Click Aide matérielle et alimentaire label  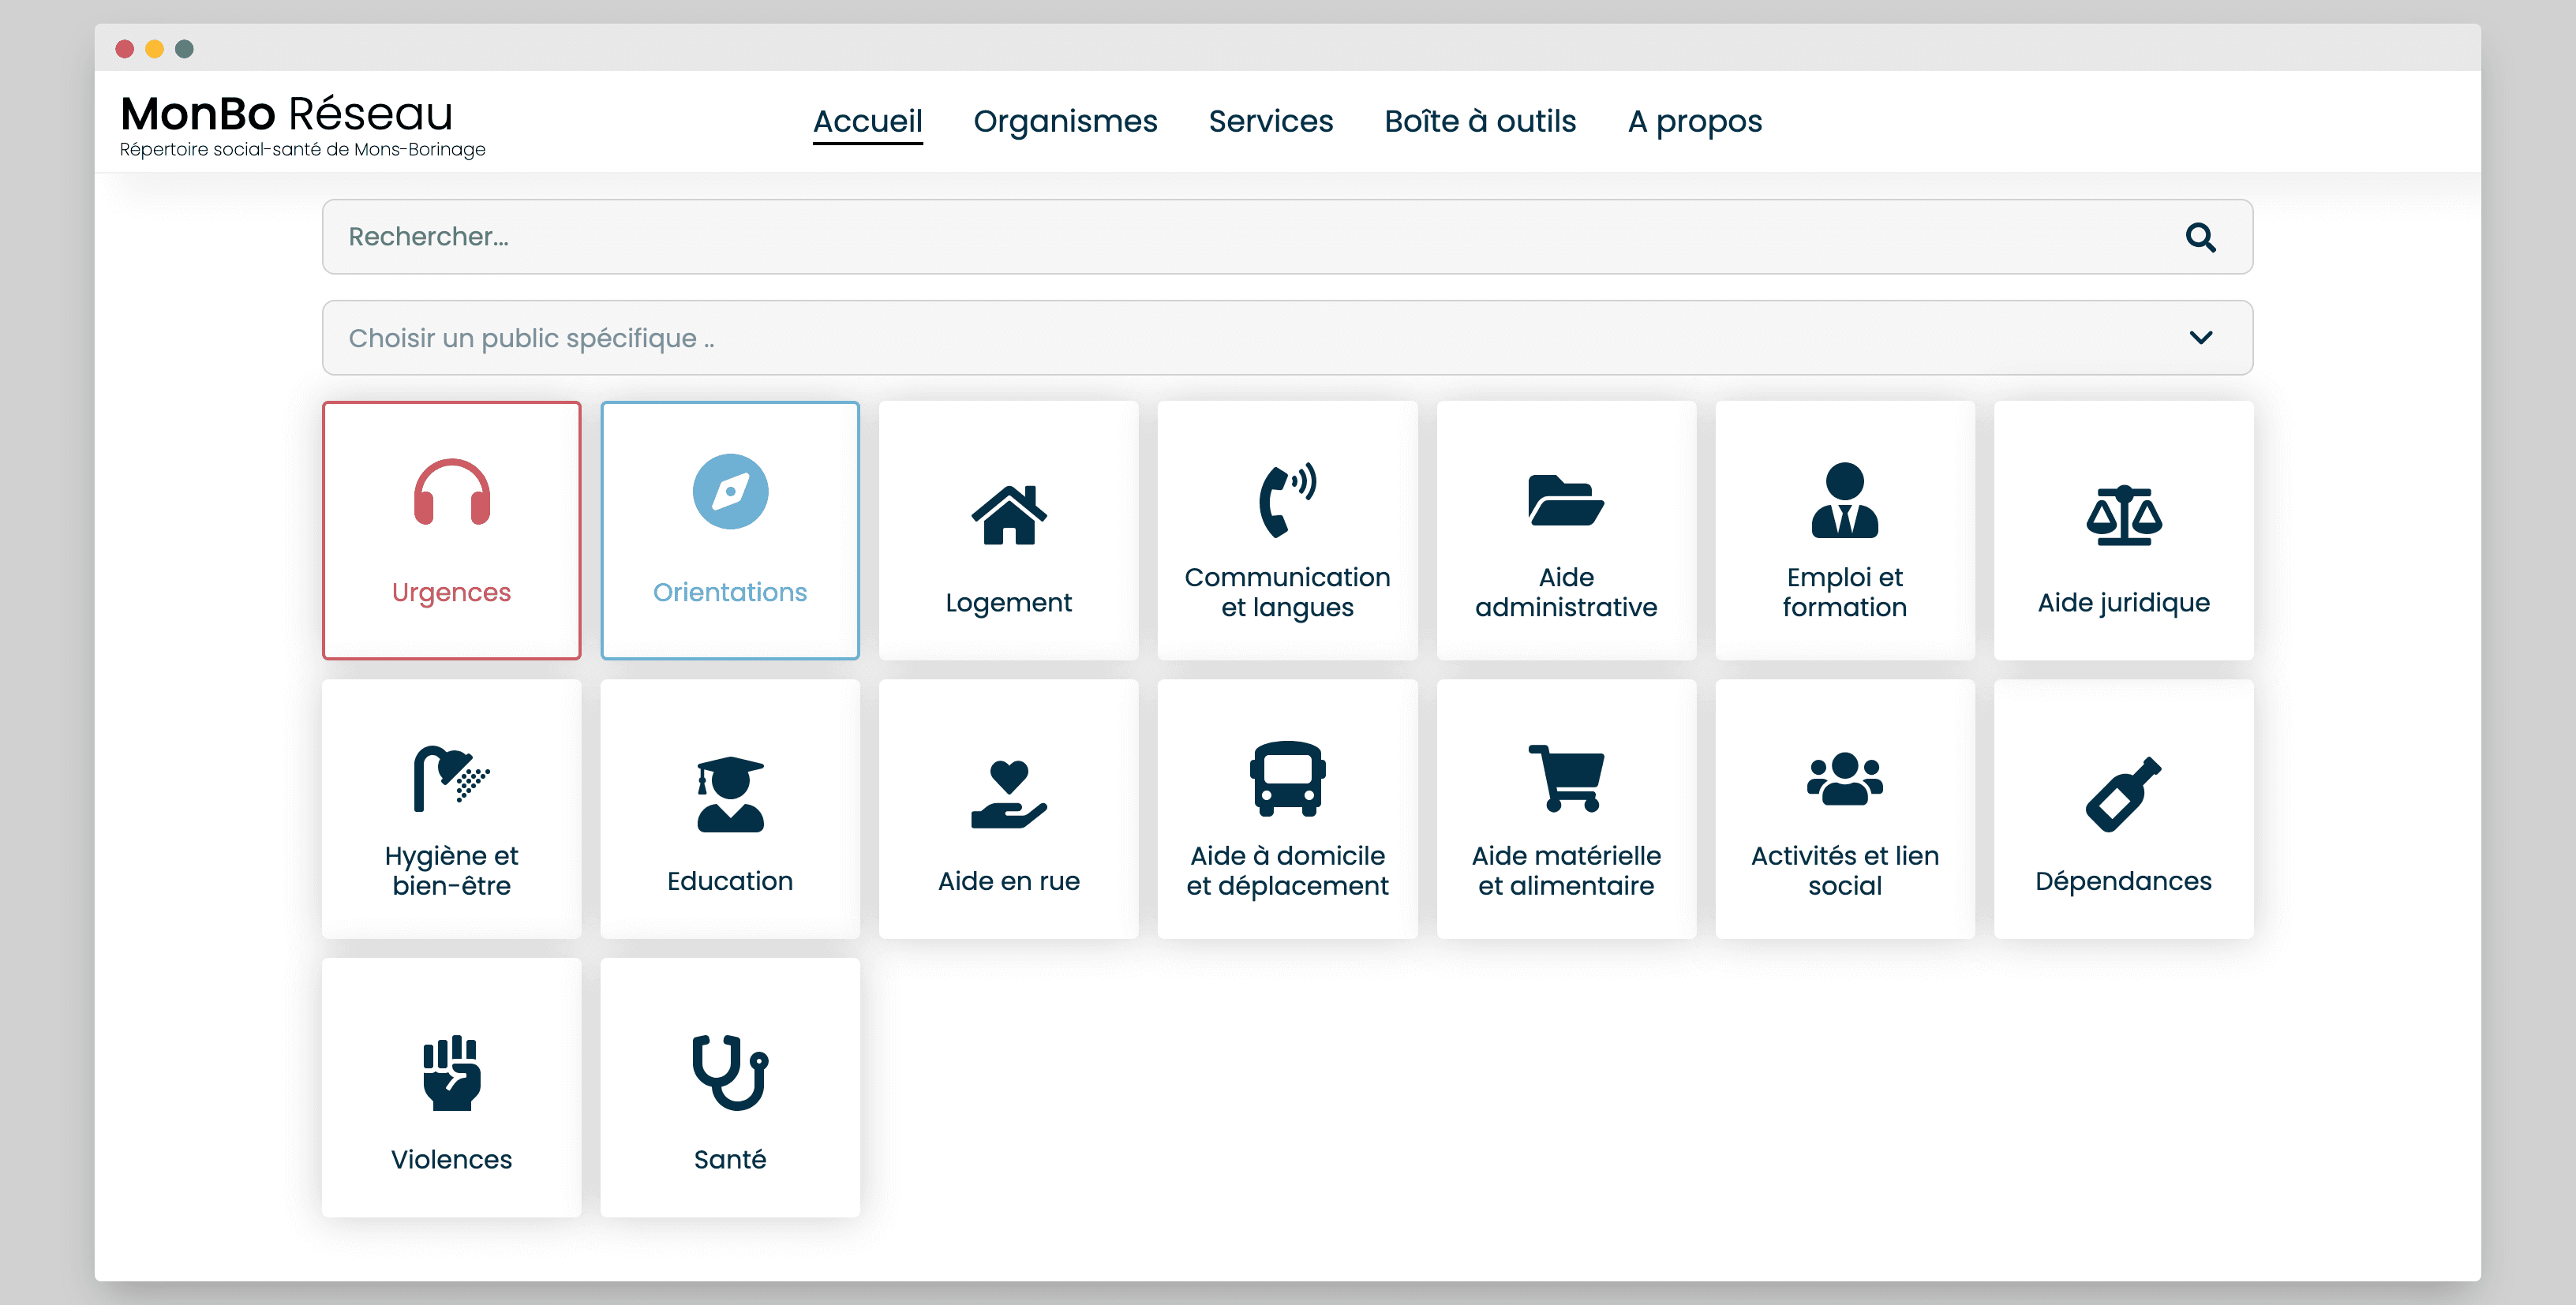[1566, 870]
